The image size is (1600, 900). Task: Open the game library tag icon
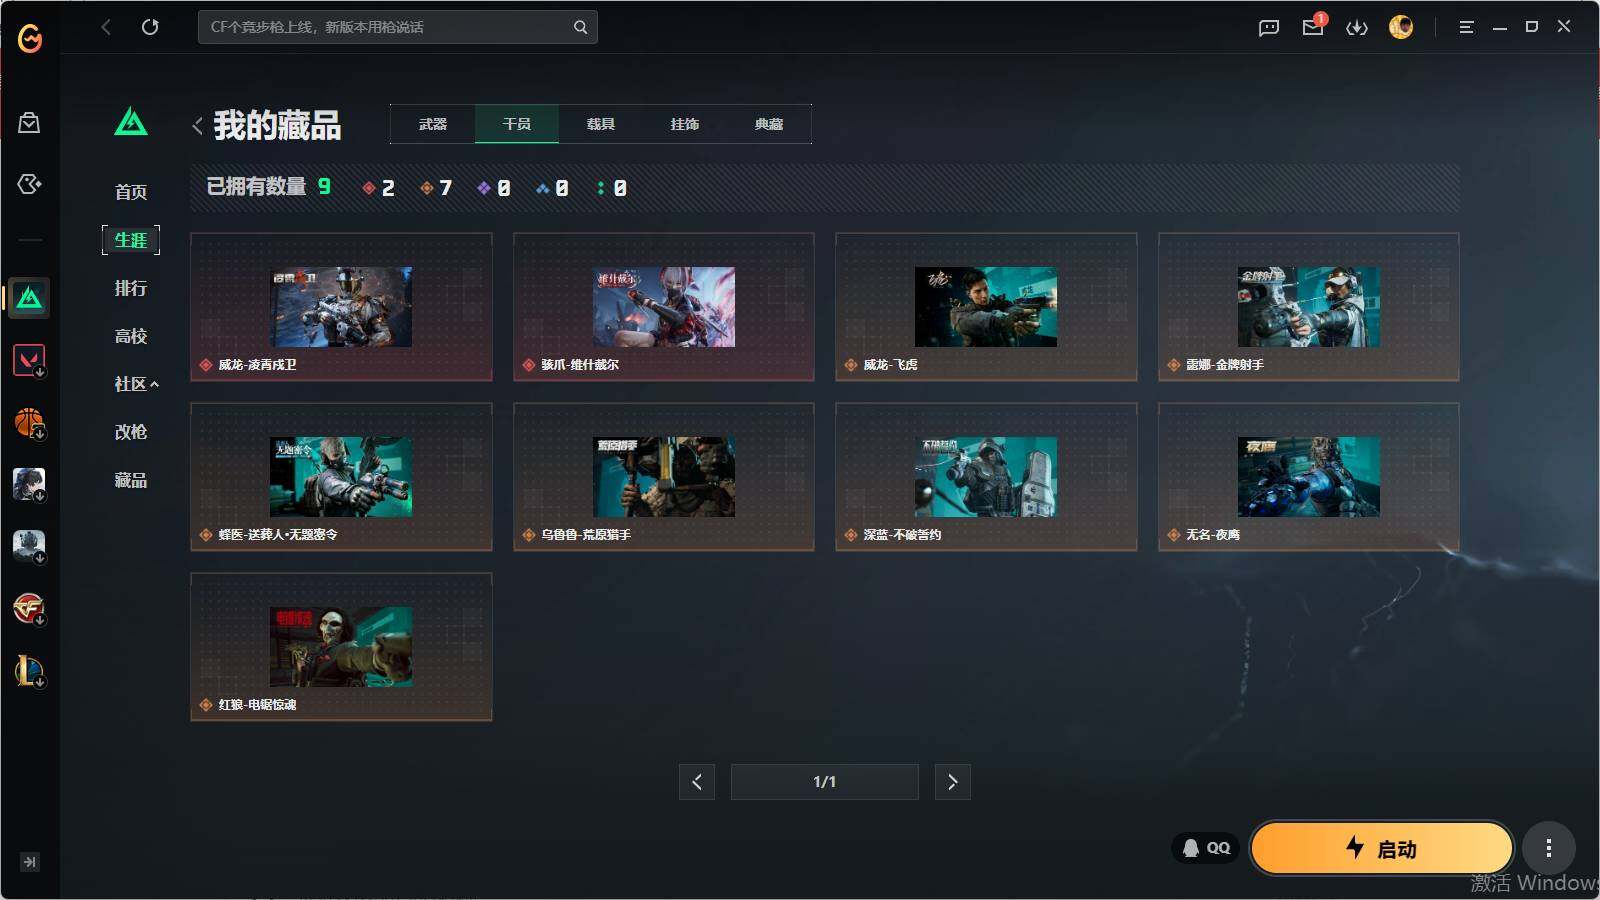30,184
